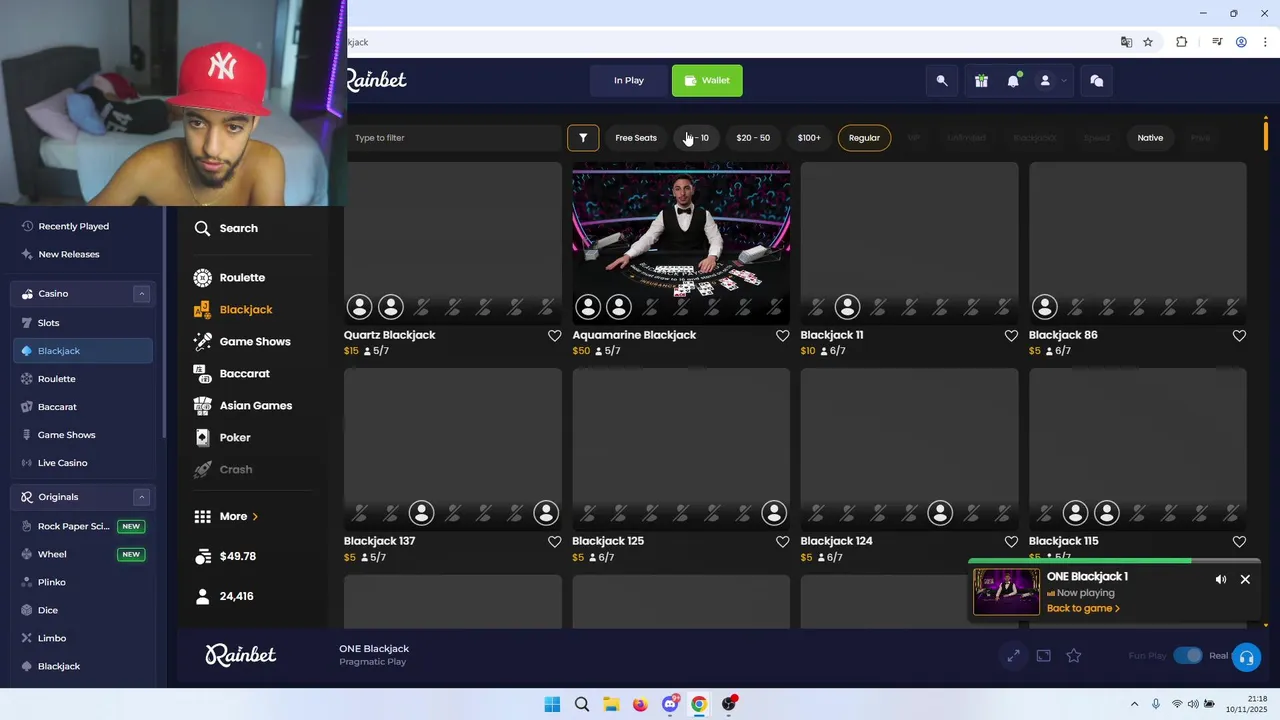Viewport: 1280px width, 720px height.
Task: Click the Game Shows icon in lobby menu
Action: 202,341
